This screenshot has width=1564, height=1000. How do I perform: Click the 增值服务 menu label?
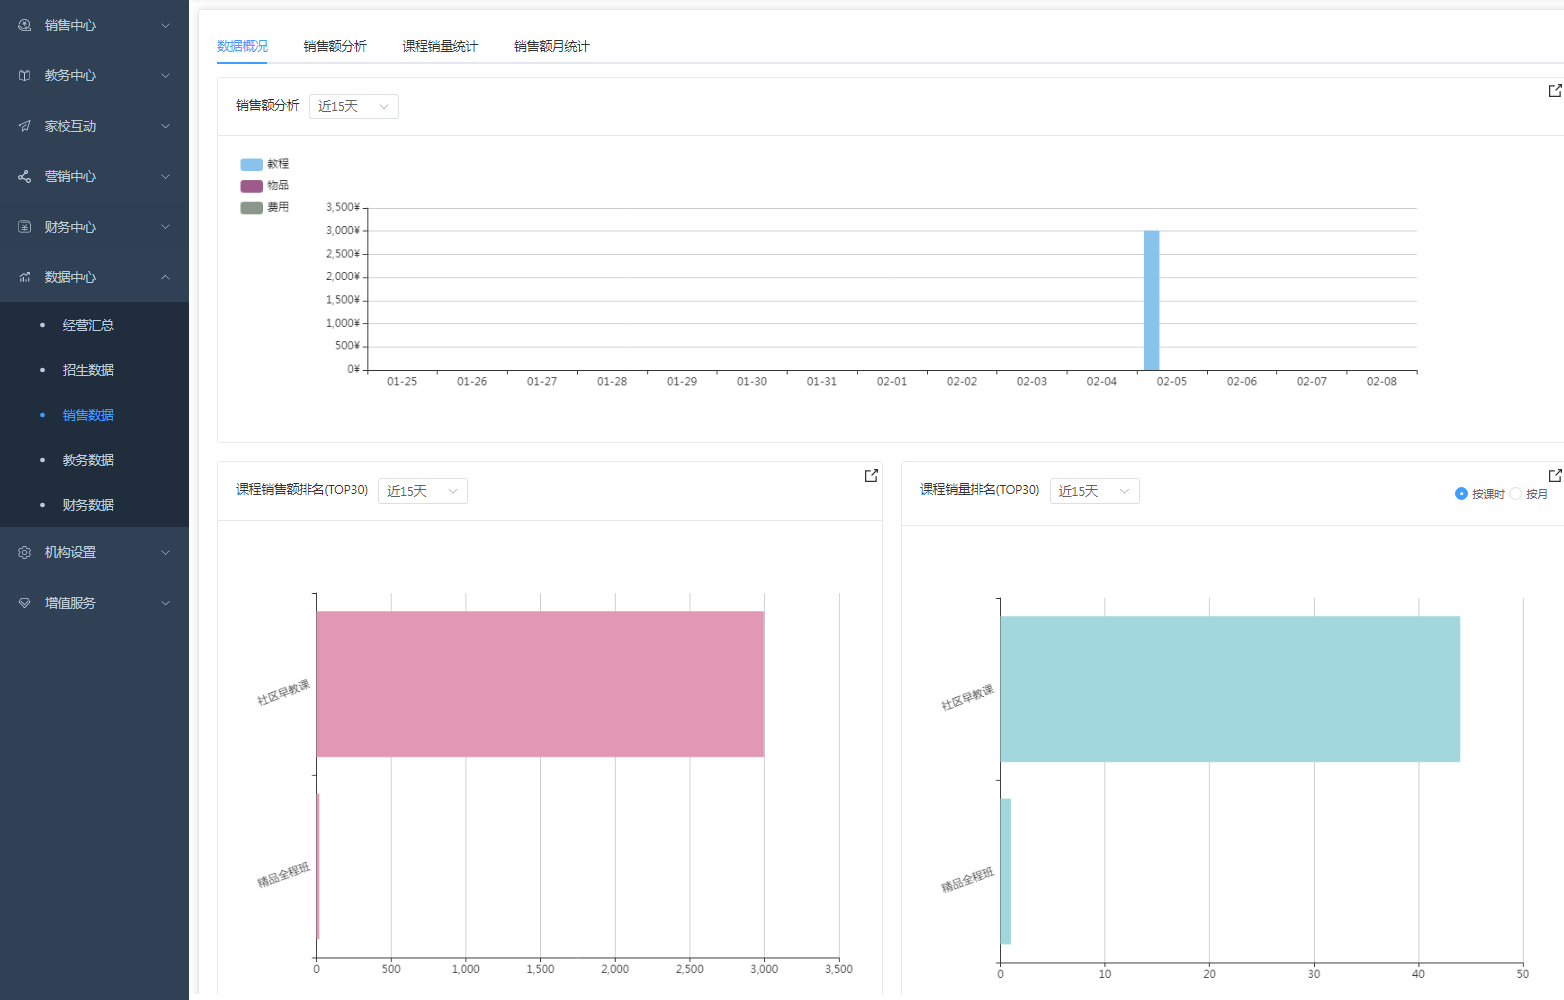70,603
